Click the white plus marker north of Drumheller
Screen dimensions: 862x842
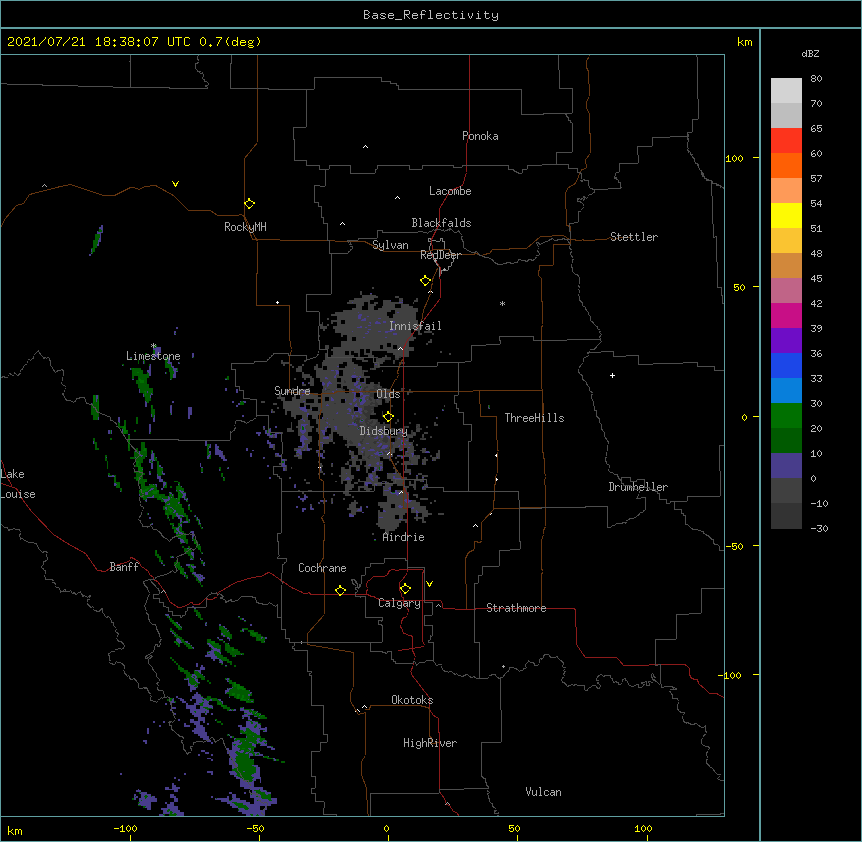point(612,375)
